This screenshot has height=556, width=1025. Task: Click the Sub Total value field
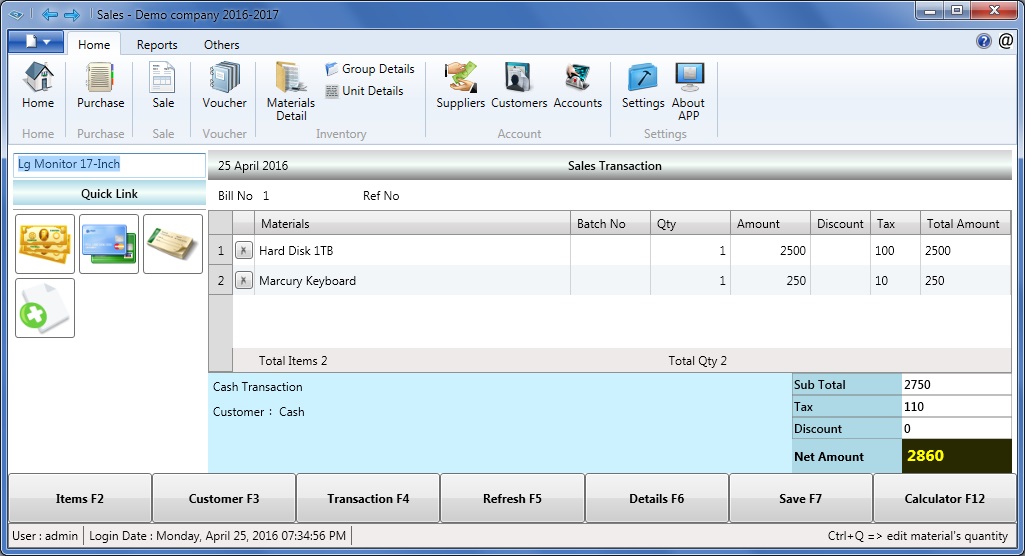(x=956, y=385)
